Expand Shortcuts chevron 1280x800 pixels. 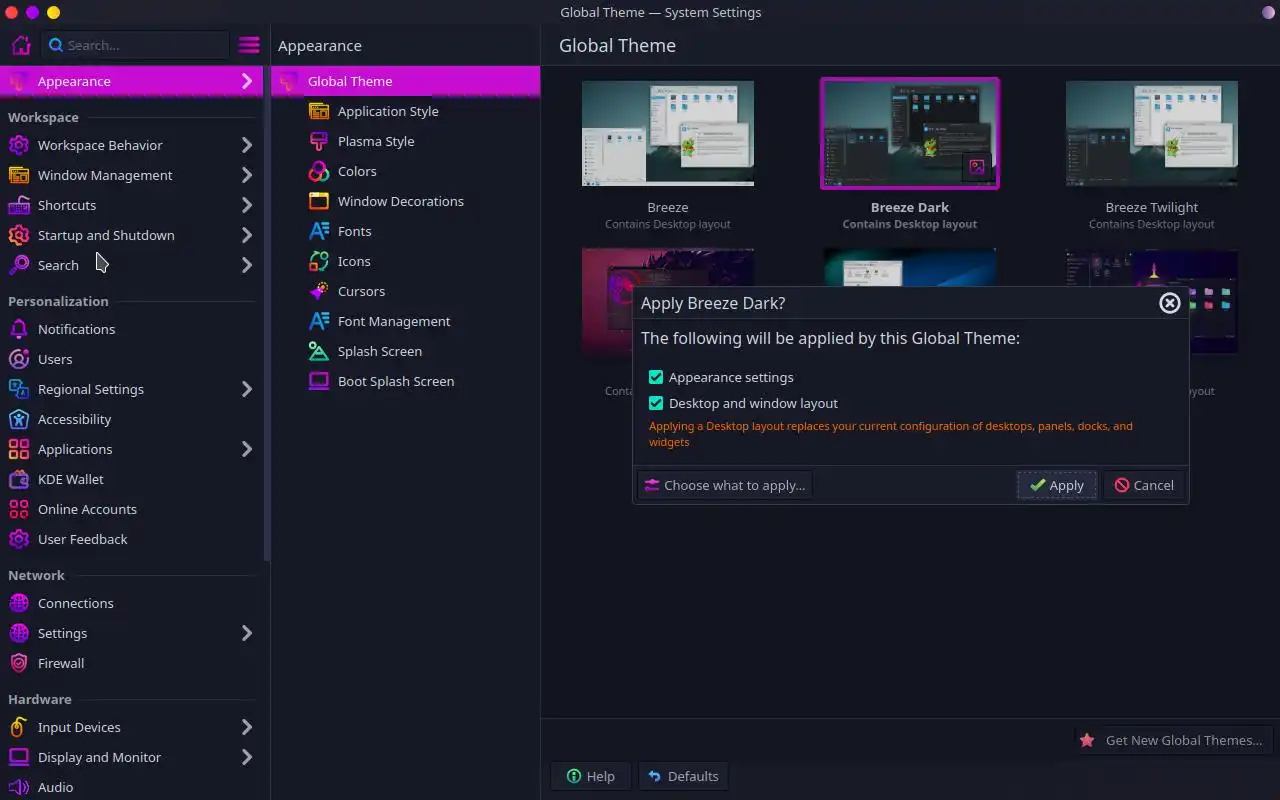point(247,205)
